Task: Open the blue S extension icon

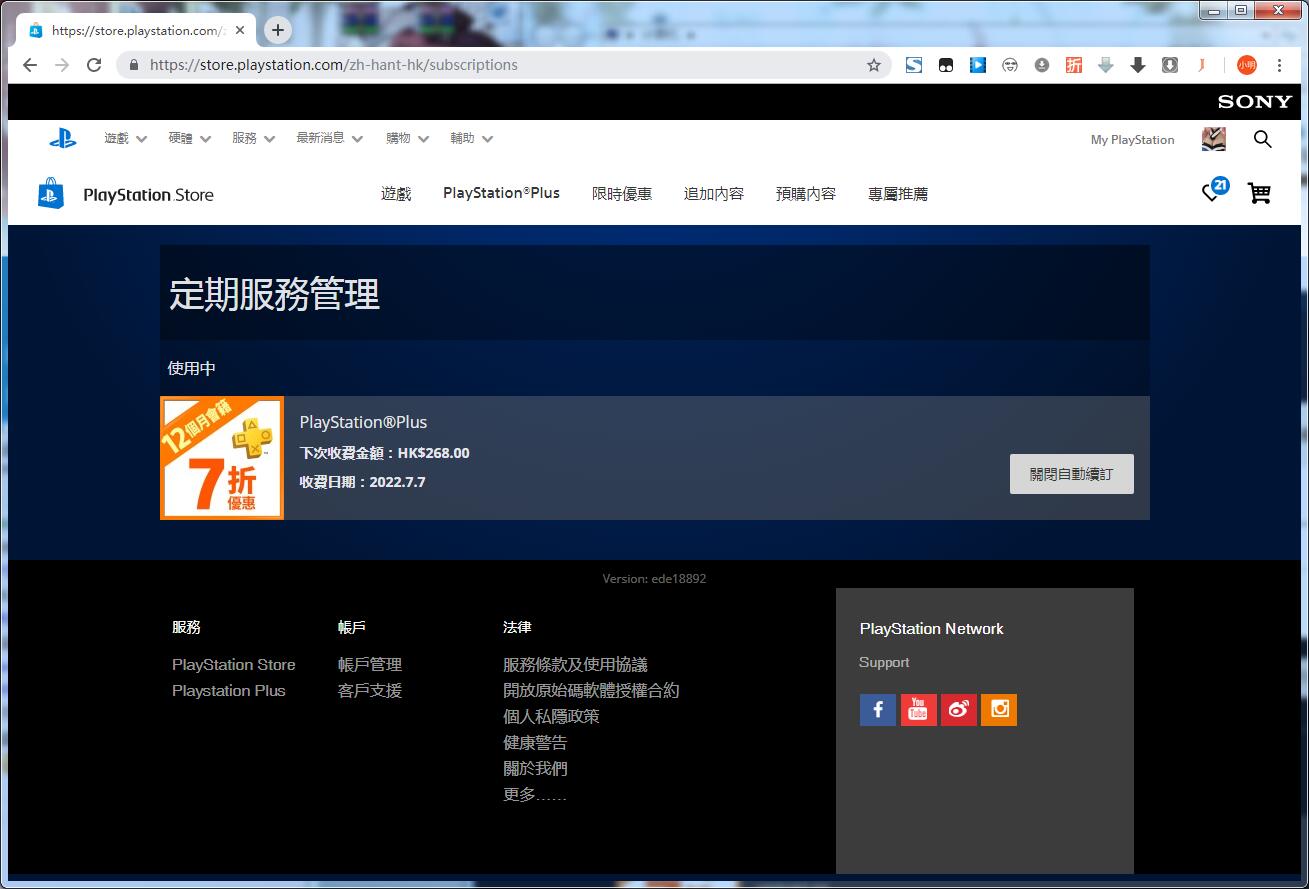Action: 914,65
